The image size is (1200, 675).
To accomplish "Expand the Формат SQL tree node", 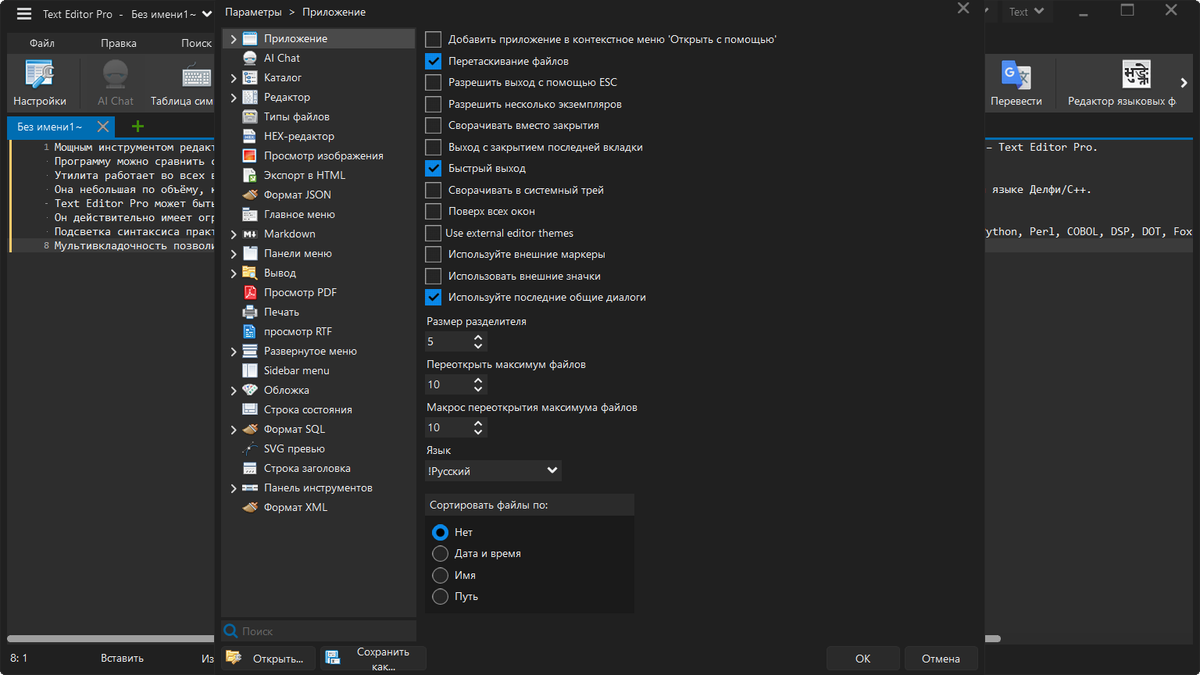I will point(233,429).
